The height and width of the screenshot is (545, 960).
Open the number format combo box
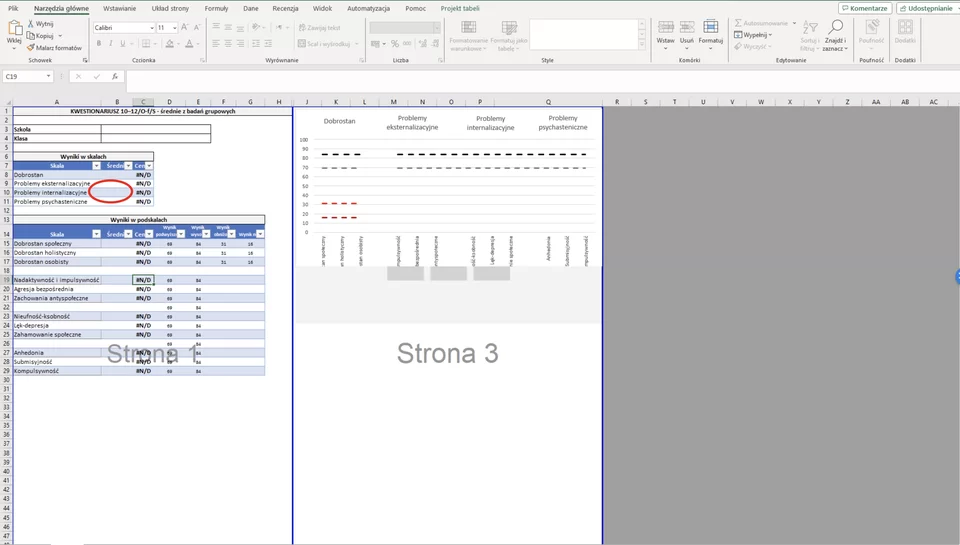point(404,28)
